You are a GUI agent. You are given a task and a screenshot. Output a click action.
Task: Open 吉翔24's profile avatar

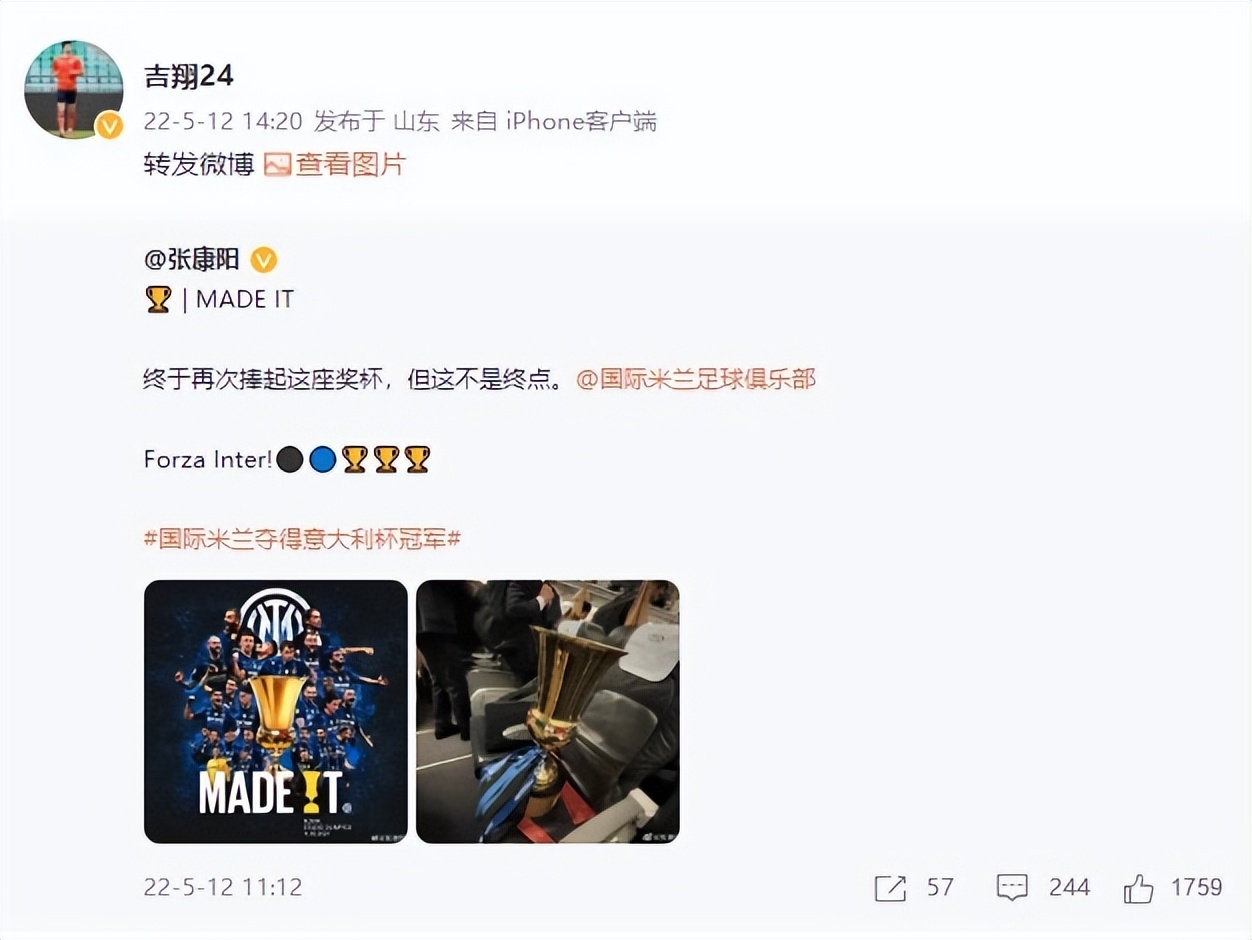pyautogui.click(x=74, y=89)
